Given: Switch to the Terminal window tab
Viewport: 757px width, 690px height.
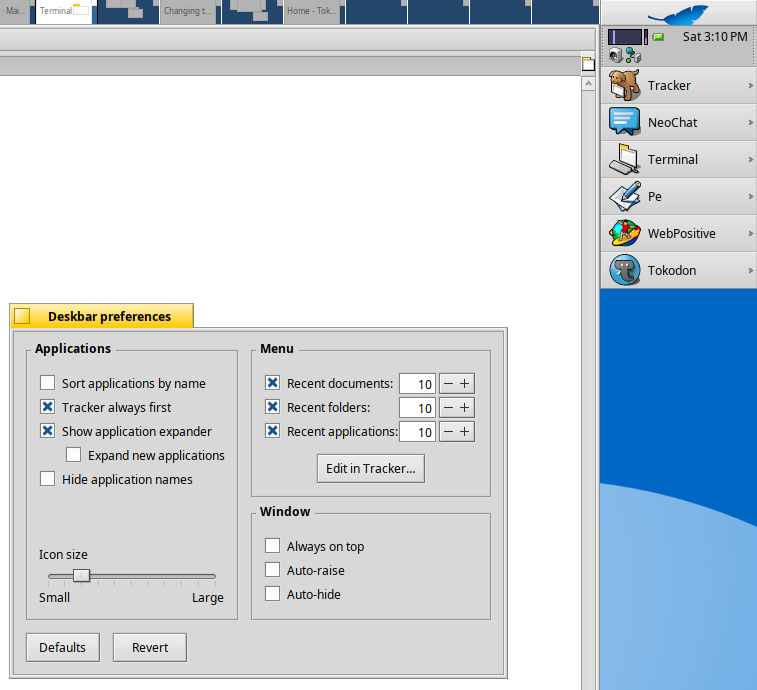Looking at the screenshot, I should 56,11.
